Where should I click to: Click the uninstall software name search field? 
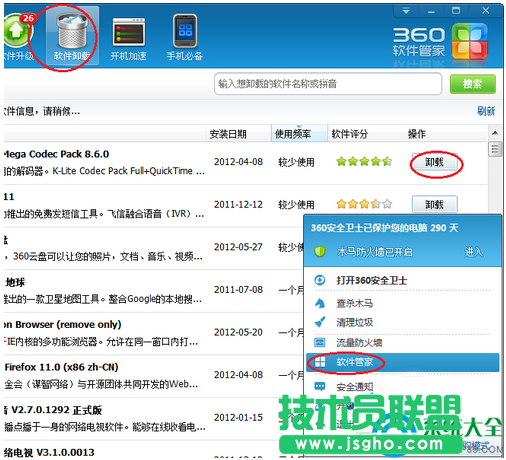tap(328, 84)
